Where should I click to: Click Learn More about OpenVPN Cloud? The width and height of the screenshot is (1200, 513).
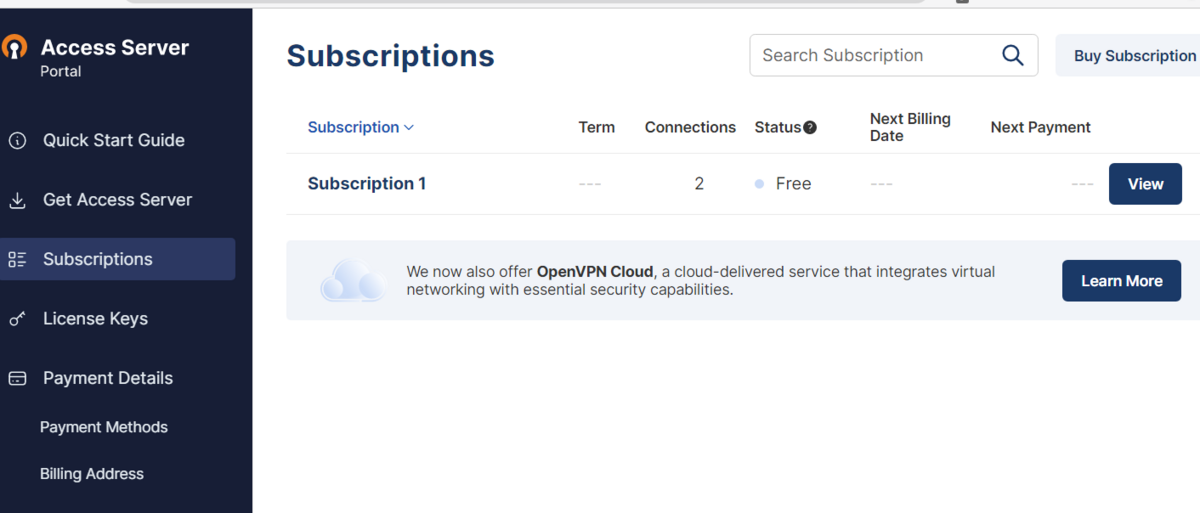[x=1121, y=281]
